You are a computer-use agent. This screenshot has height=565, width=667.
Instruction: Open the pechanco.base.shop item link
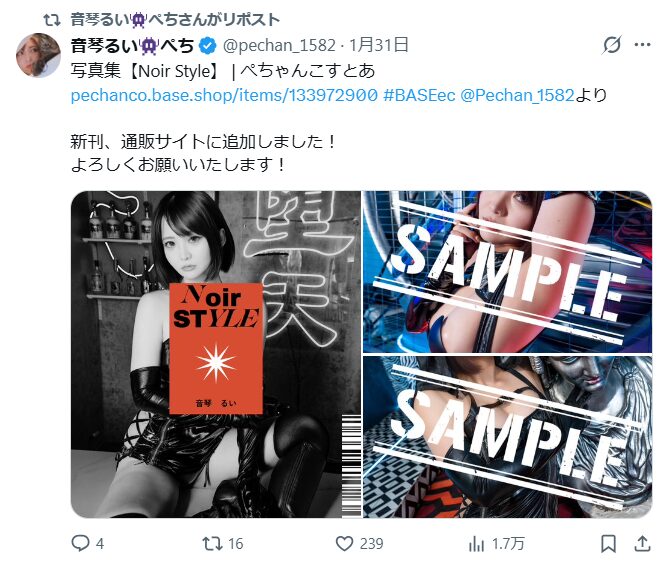224,95
